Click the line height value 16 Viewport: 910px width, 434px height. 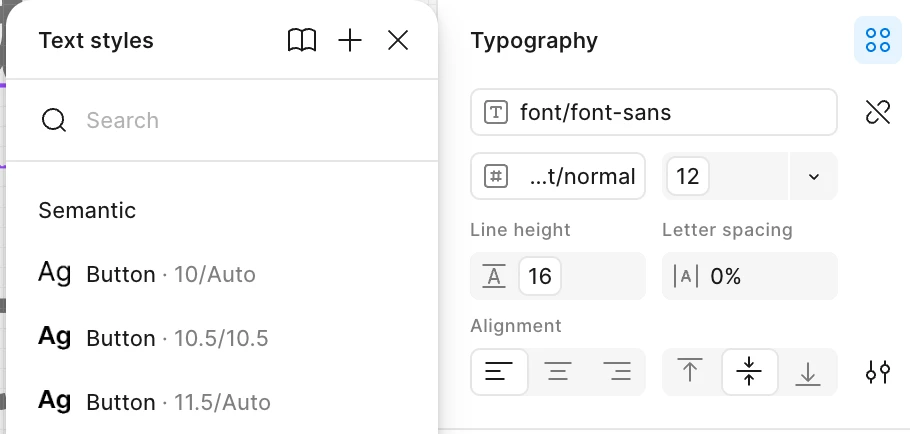(x=540, y=276)
